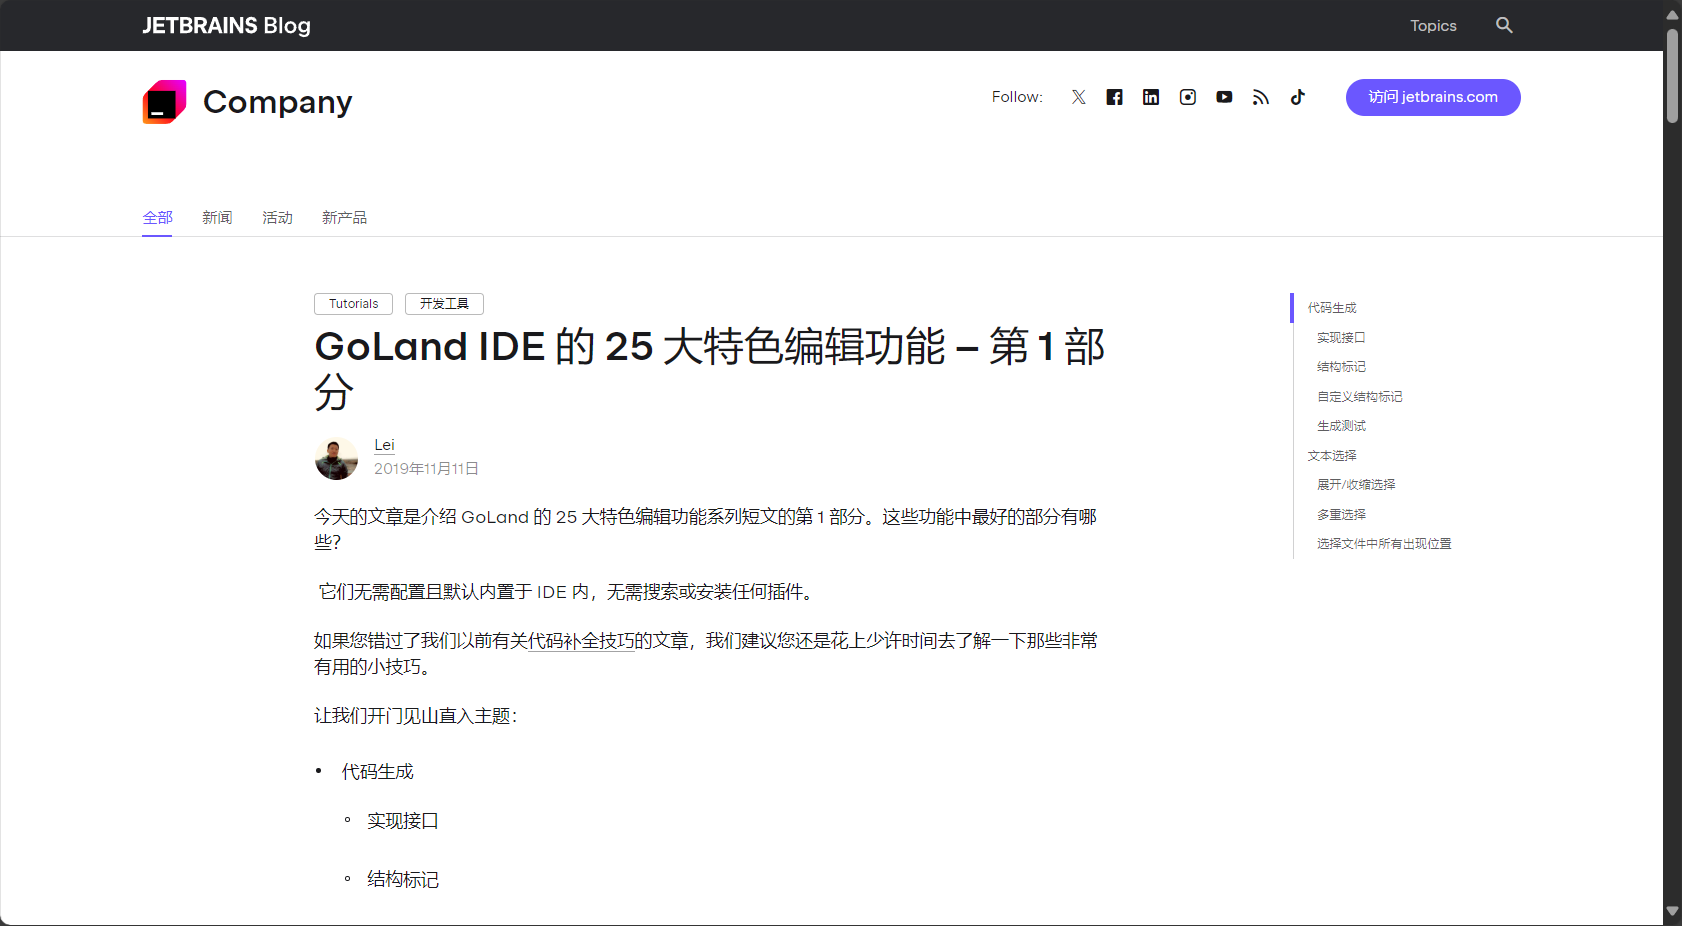Viewport: 1682px width, 926px height.
Task: Open the 代码补全技巧 article link
Action: [581, 641]
